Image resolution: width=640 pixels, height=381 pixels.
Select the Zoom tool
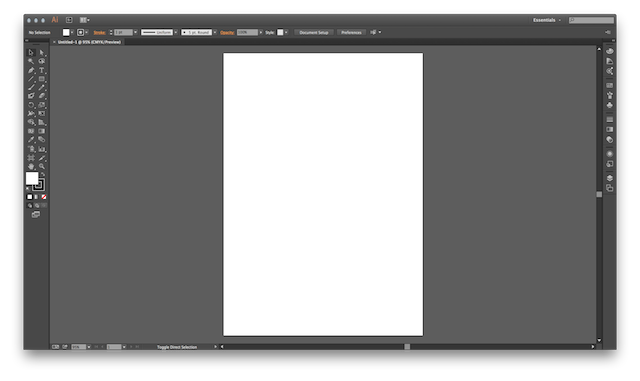pos(42,166)
